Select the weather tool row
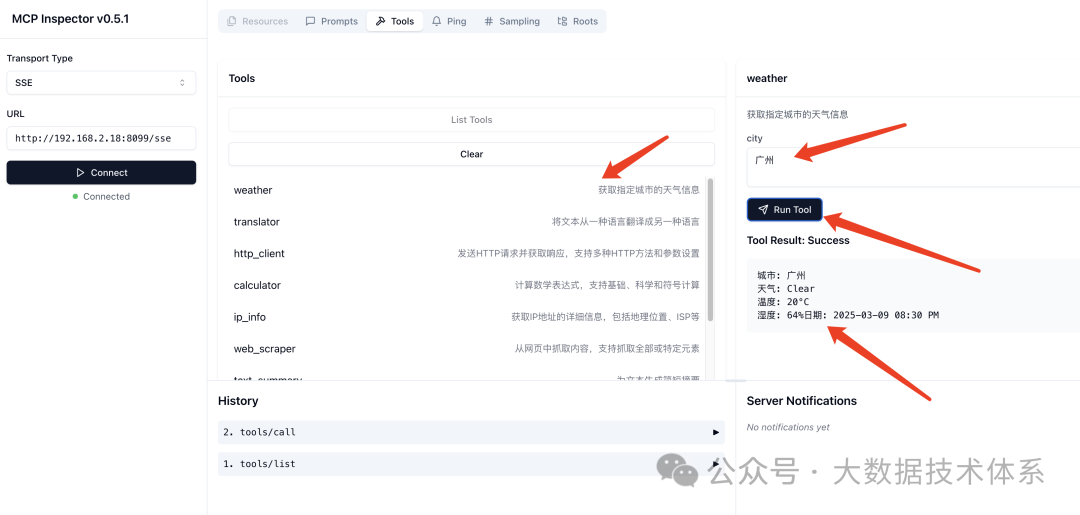The image size is (1080, 515). tap(466, 190)
